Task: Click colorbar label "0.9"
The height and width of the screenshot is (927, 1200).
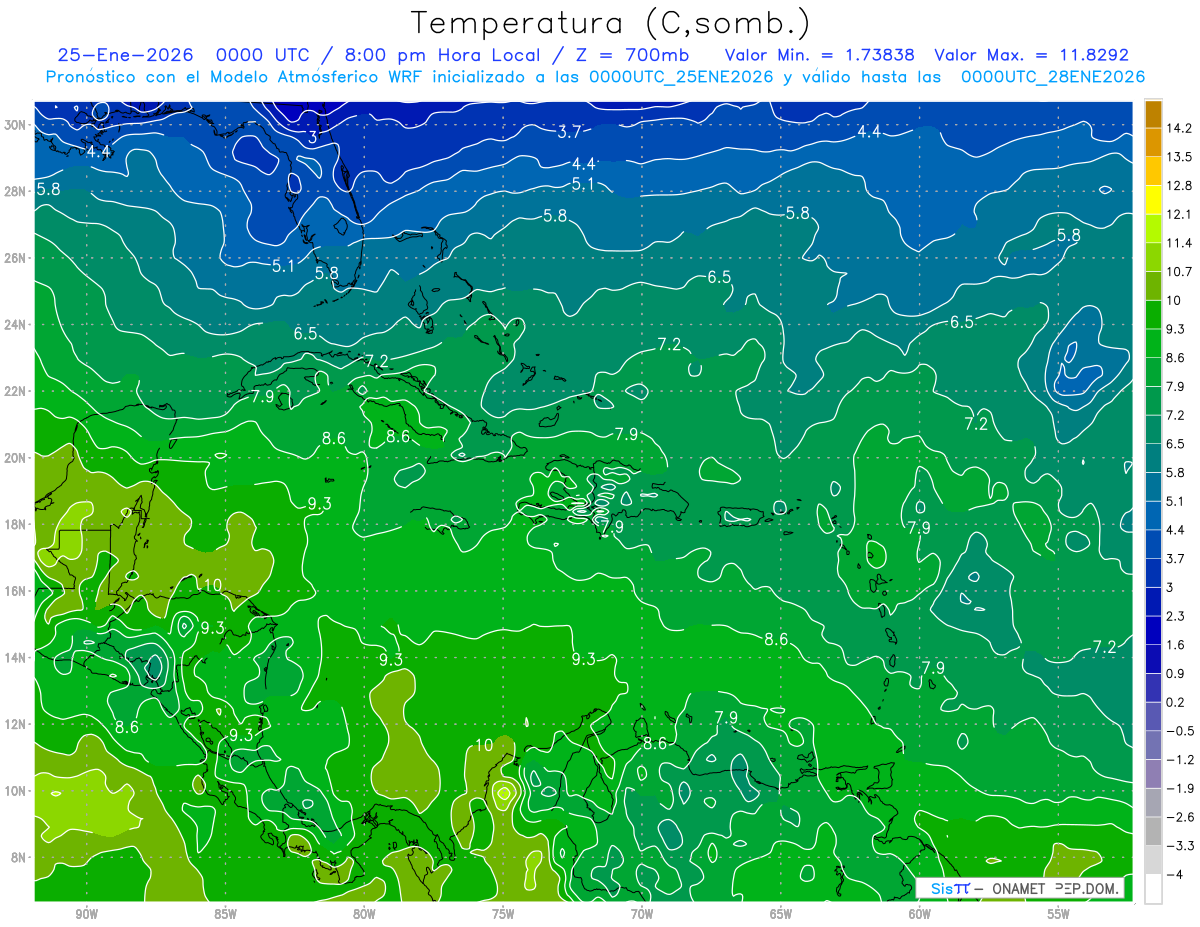Action: (x=1175, y=673)
